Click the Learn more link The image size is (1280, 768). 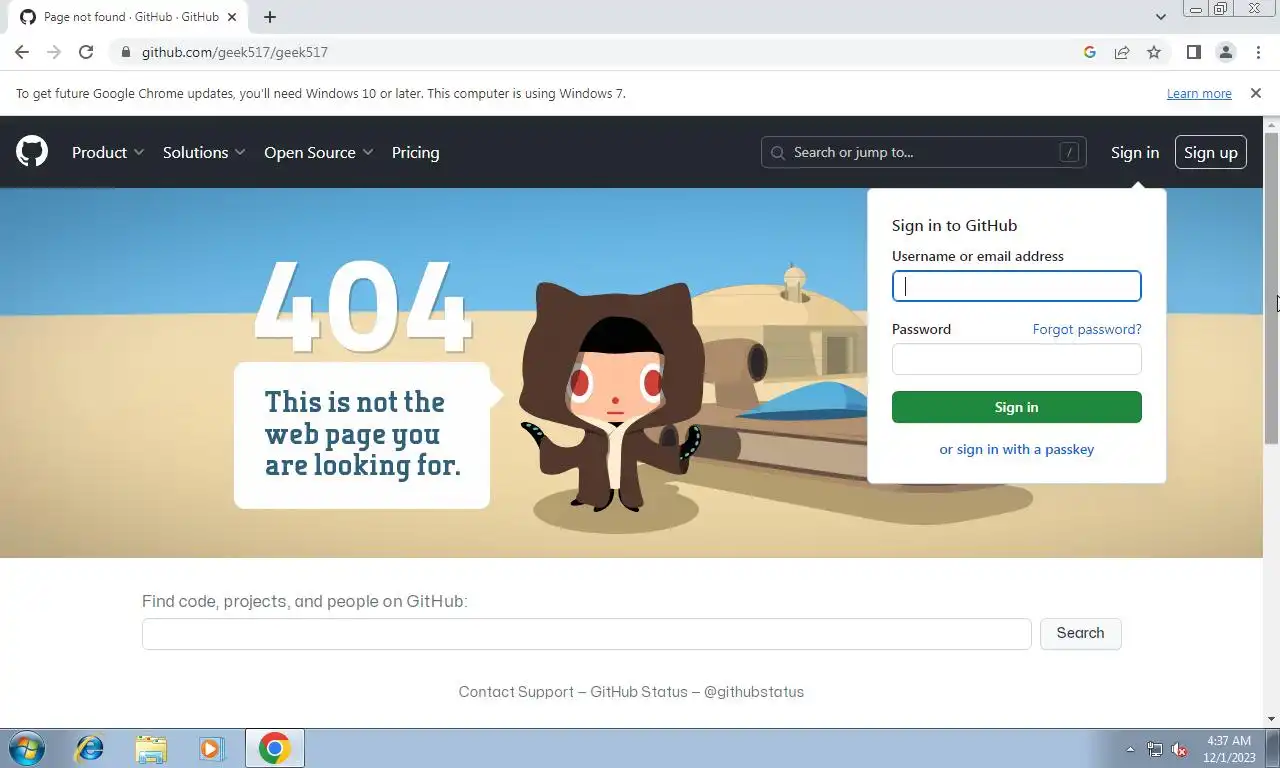click(x=1199, y=93)
